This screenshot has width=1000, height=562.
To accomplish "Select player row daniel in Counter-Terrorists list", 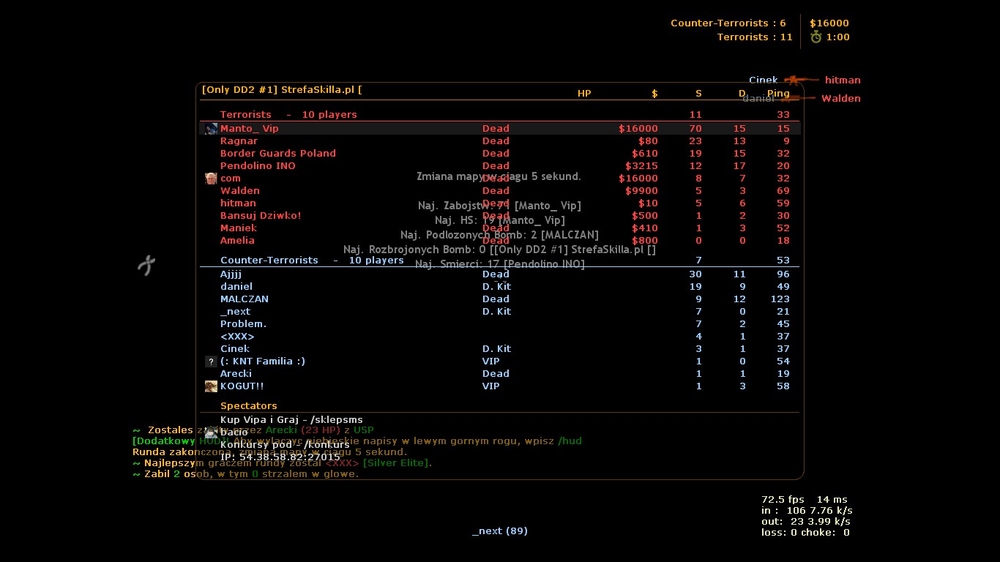I will 499,287.
